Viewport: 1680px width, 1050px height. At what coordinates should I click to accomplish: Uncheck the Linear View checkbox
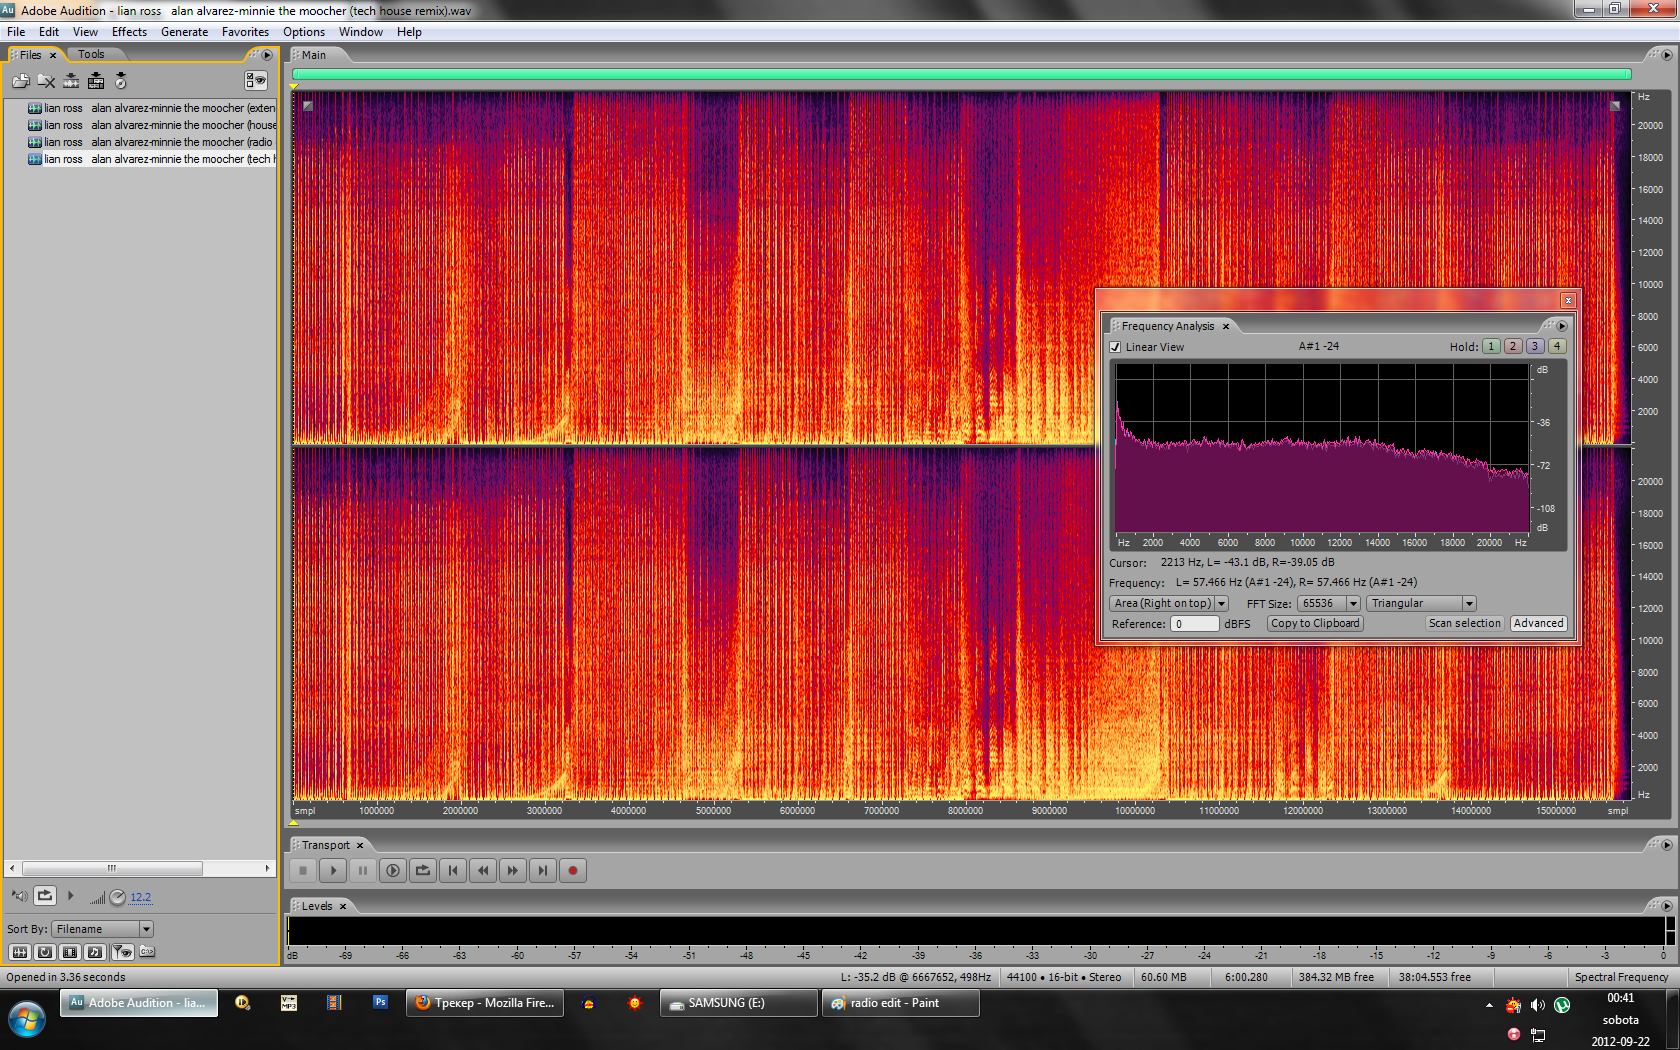pyautogui.click(x=1115, y=347)
